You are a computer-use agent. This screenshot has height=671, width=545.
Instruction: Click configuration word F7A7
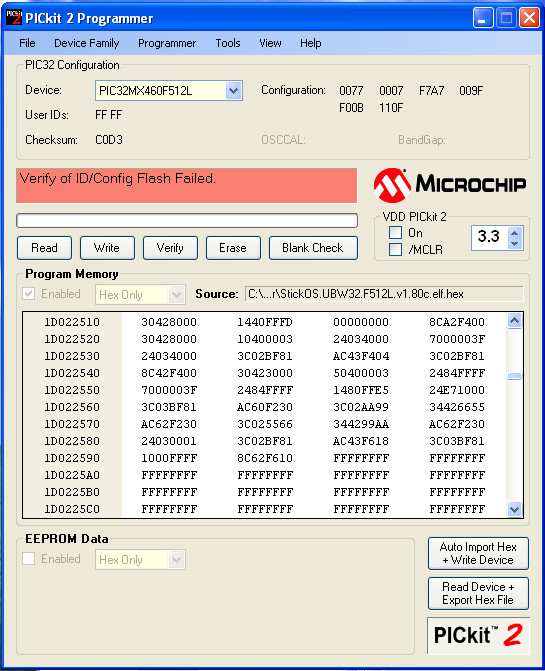(431, 91)
